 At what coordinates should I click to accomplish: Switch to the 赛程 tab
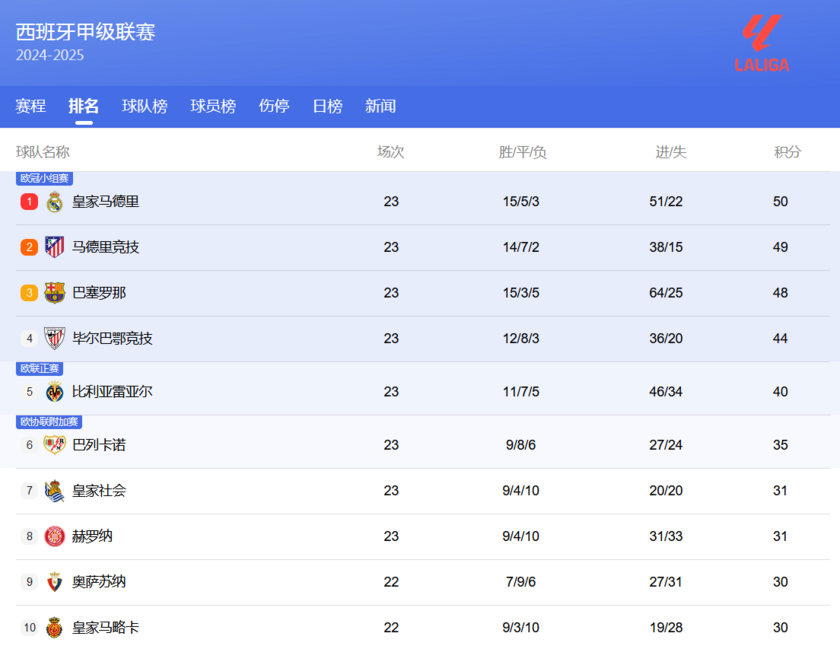(x=30, y=106)
